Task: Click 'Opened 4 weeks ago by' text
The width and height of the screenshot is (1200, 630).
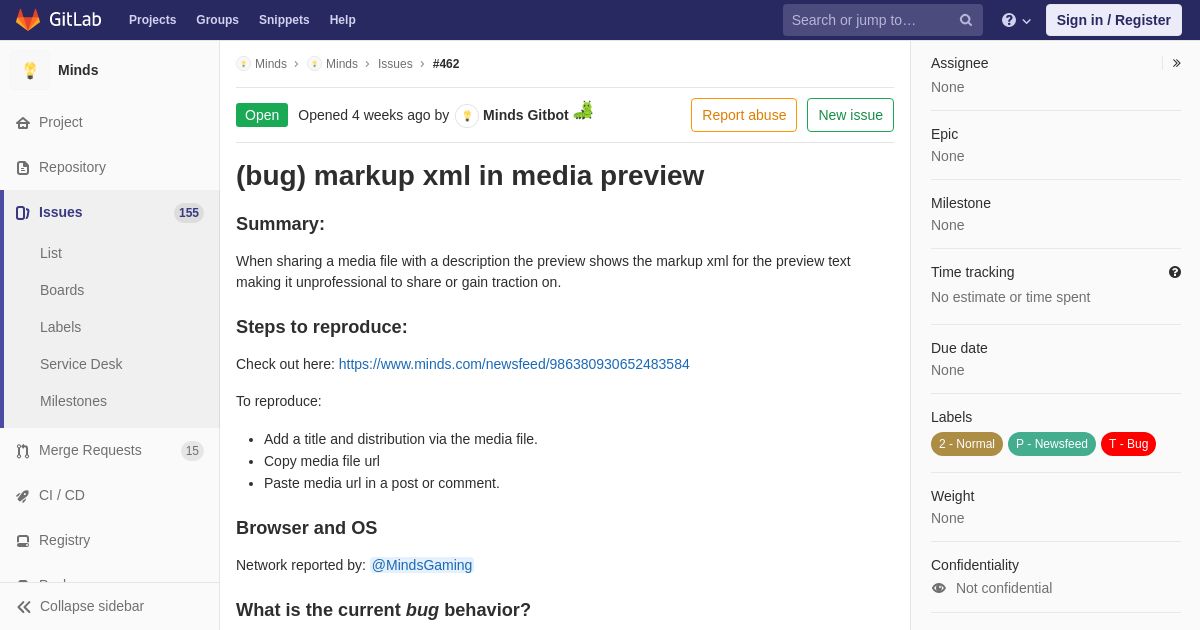Action: point(373,115)
